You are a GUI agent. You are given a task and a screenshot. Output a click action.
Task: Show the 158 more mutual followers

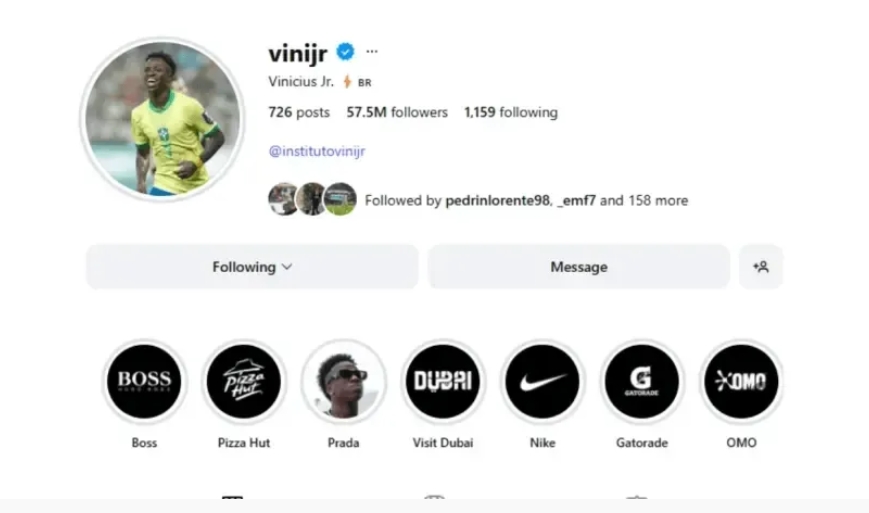[656, 200]
